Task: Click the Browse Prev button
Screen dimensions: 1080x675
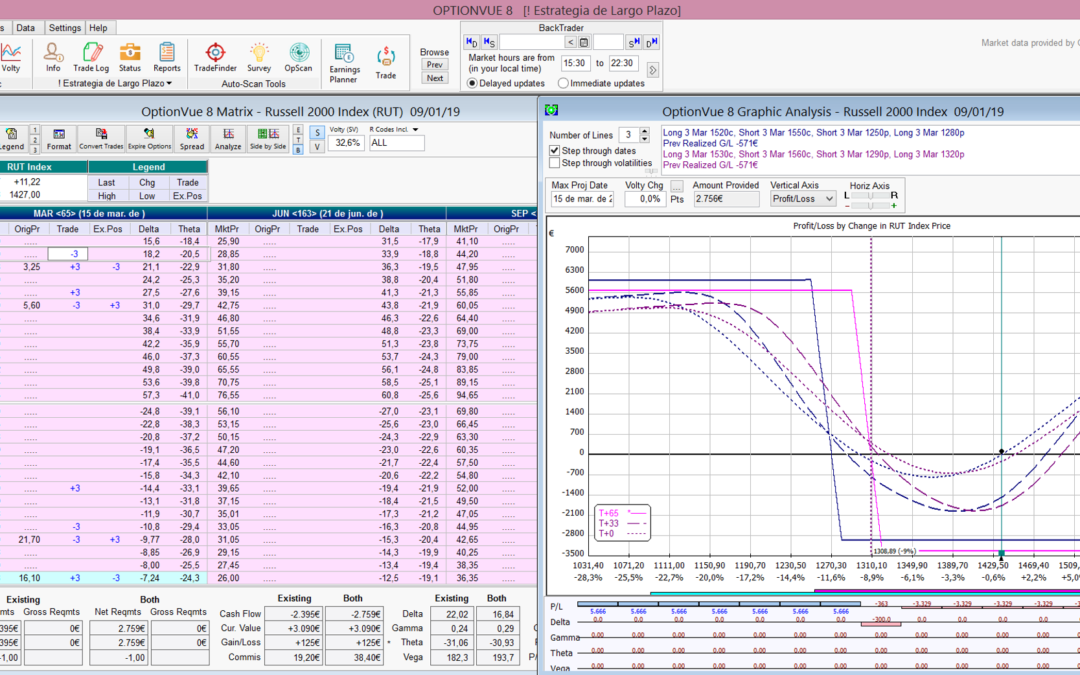Action: (x=435, y=65)
